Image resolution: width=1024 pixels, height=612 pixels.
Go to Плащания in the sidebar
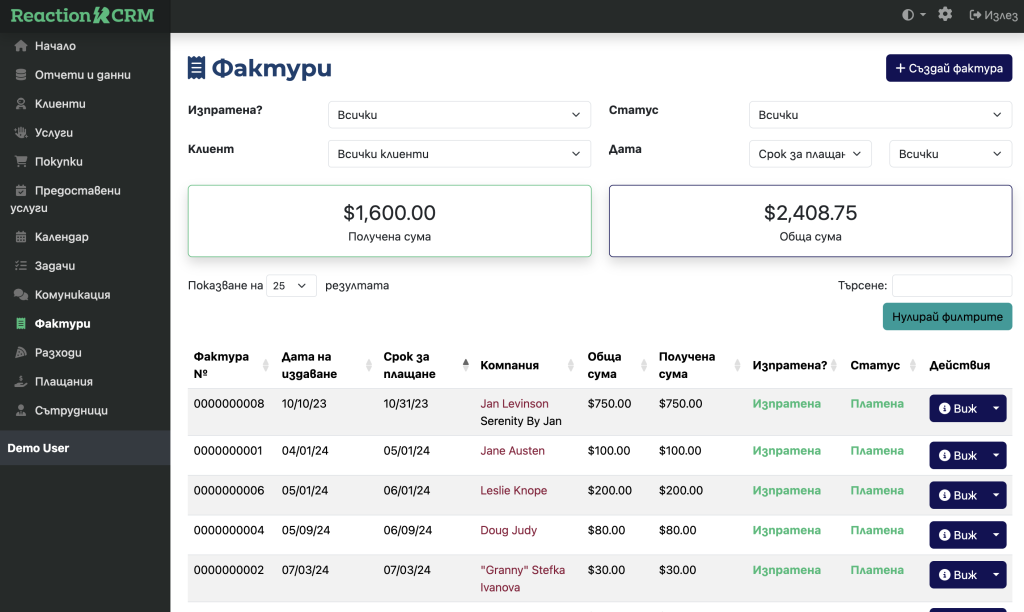tap(63, 381)
